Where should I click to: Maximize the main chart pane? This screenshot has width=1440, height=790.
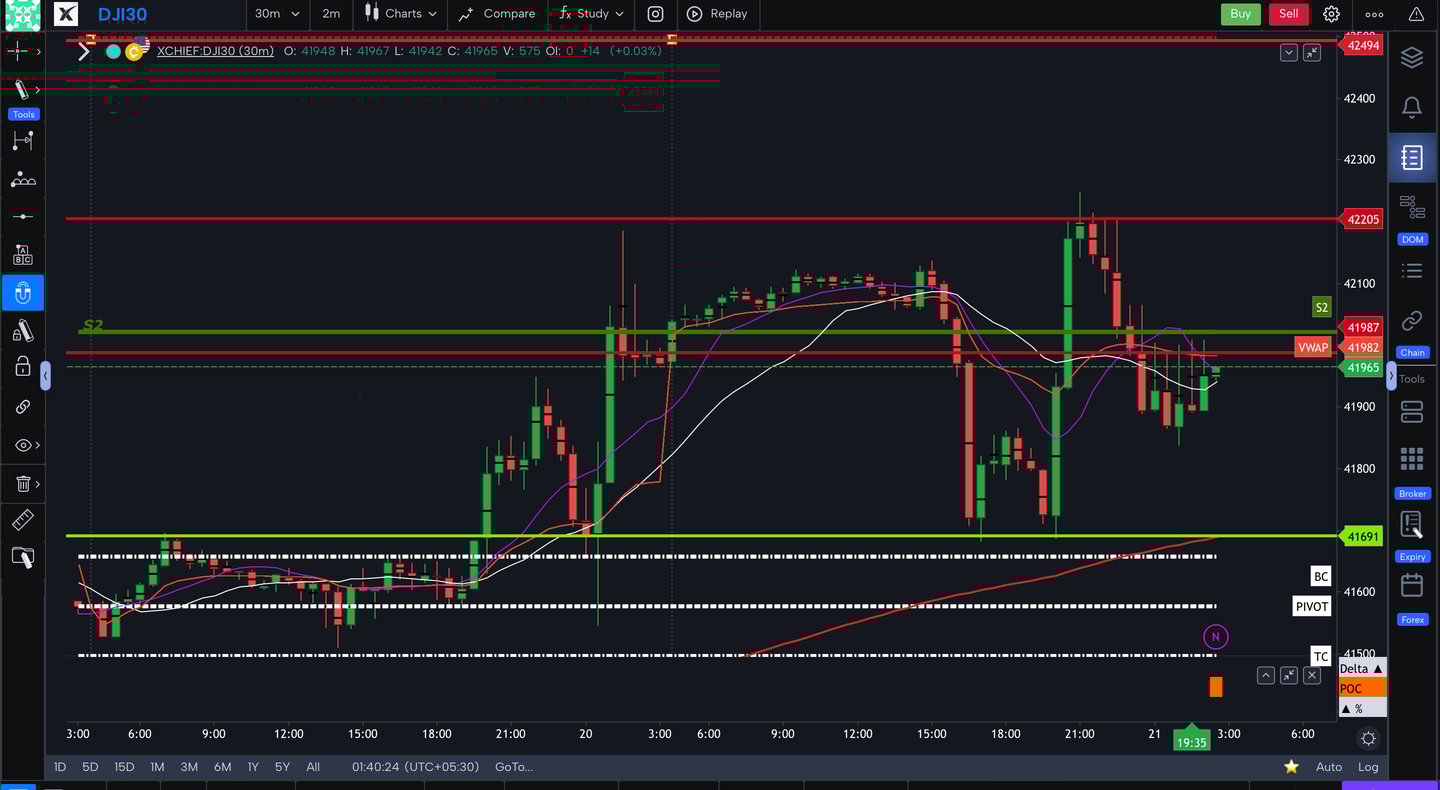coord(1311,52)
